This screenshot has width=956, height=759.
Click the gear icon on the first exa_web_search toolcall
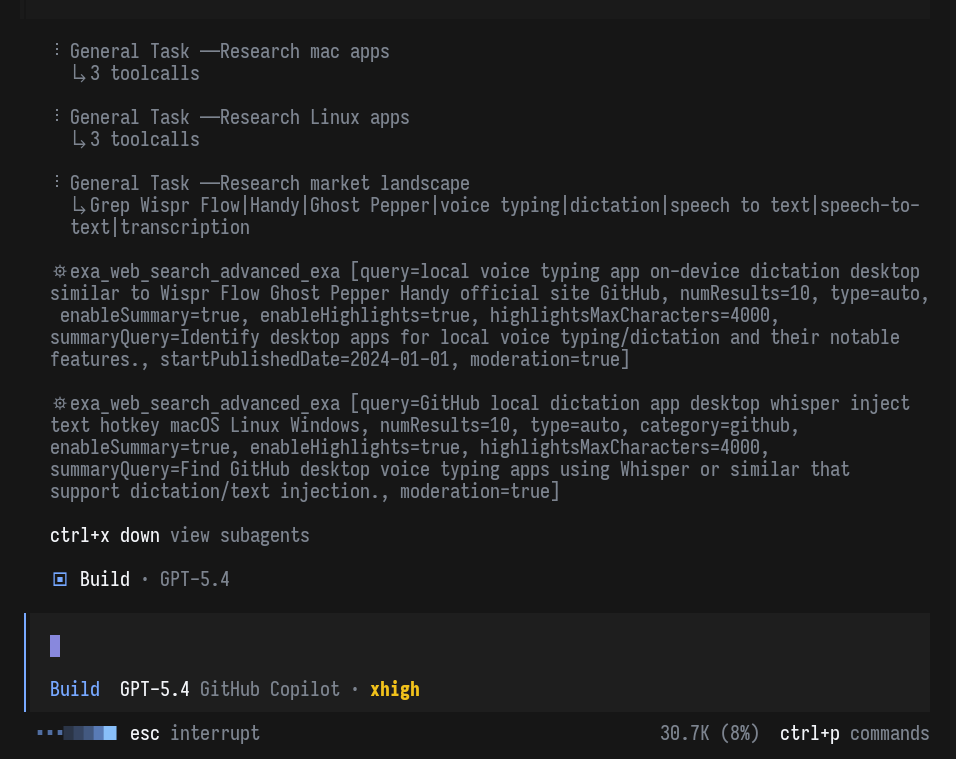coord(58,271)
